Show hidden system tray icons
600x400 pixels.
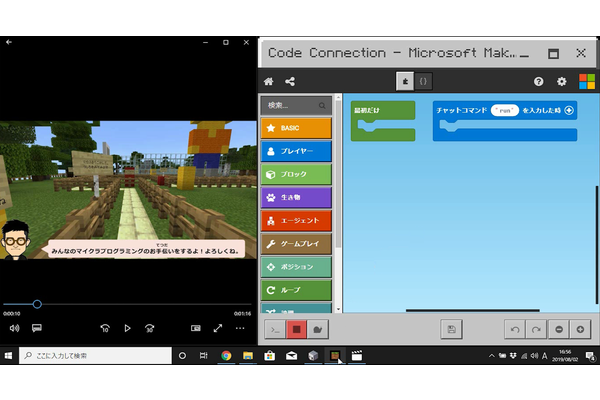(492, 356)
